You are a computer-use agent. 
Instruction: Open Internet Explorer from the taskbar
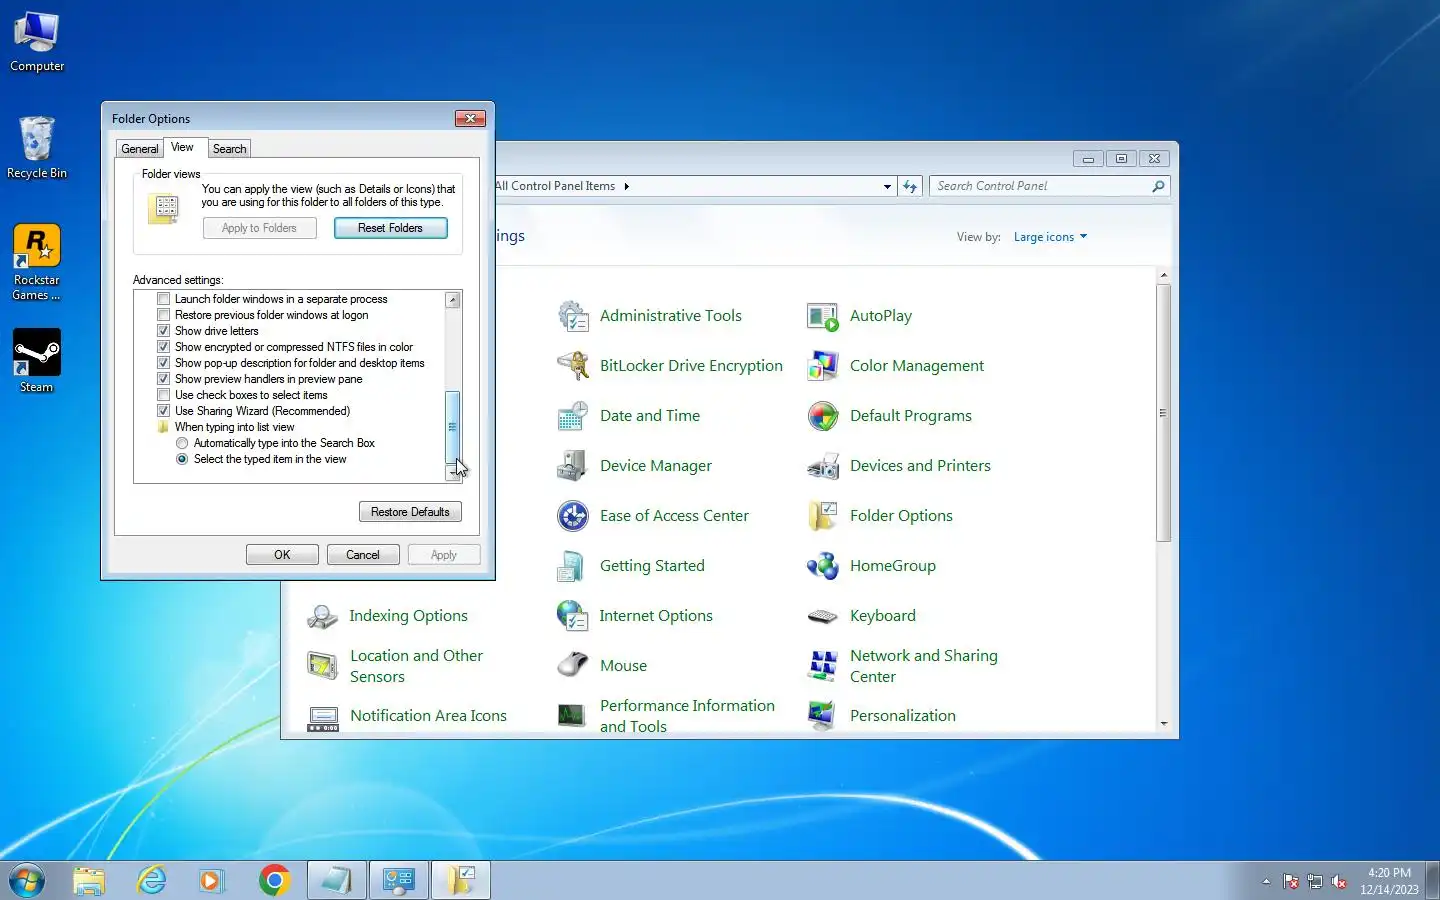pos(151,880)
